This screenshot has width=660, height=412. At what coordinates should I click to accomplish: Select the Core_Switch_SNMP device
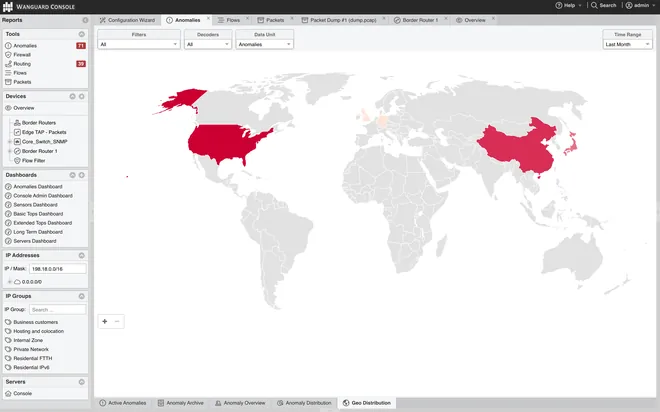(x=45, y=142)
